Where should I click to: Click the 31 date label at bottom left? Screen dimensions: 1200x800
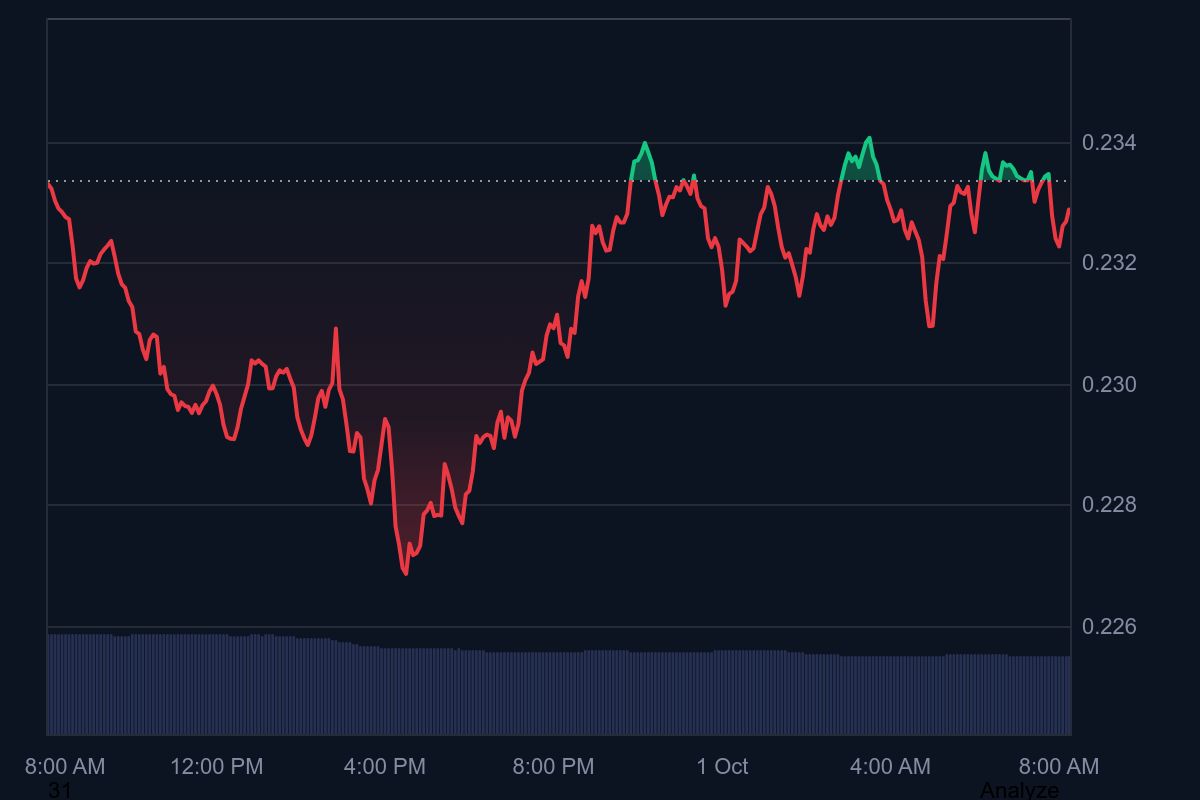pos(60,790)
